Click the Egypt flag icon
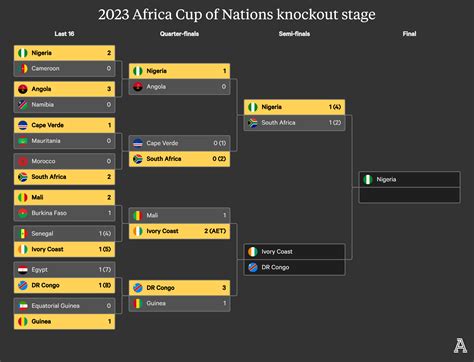Viewport: 474px width, 362px height. coord(23,270)
